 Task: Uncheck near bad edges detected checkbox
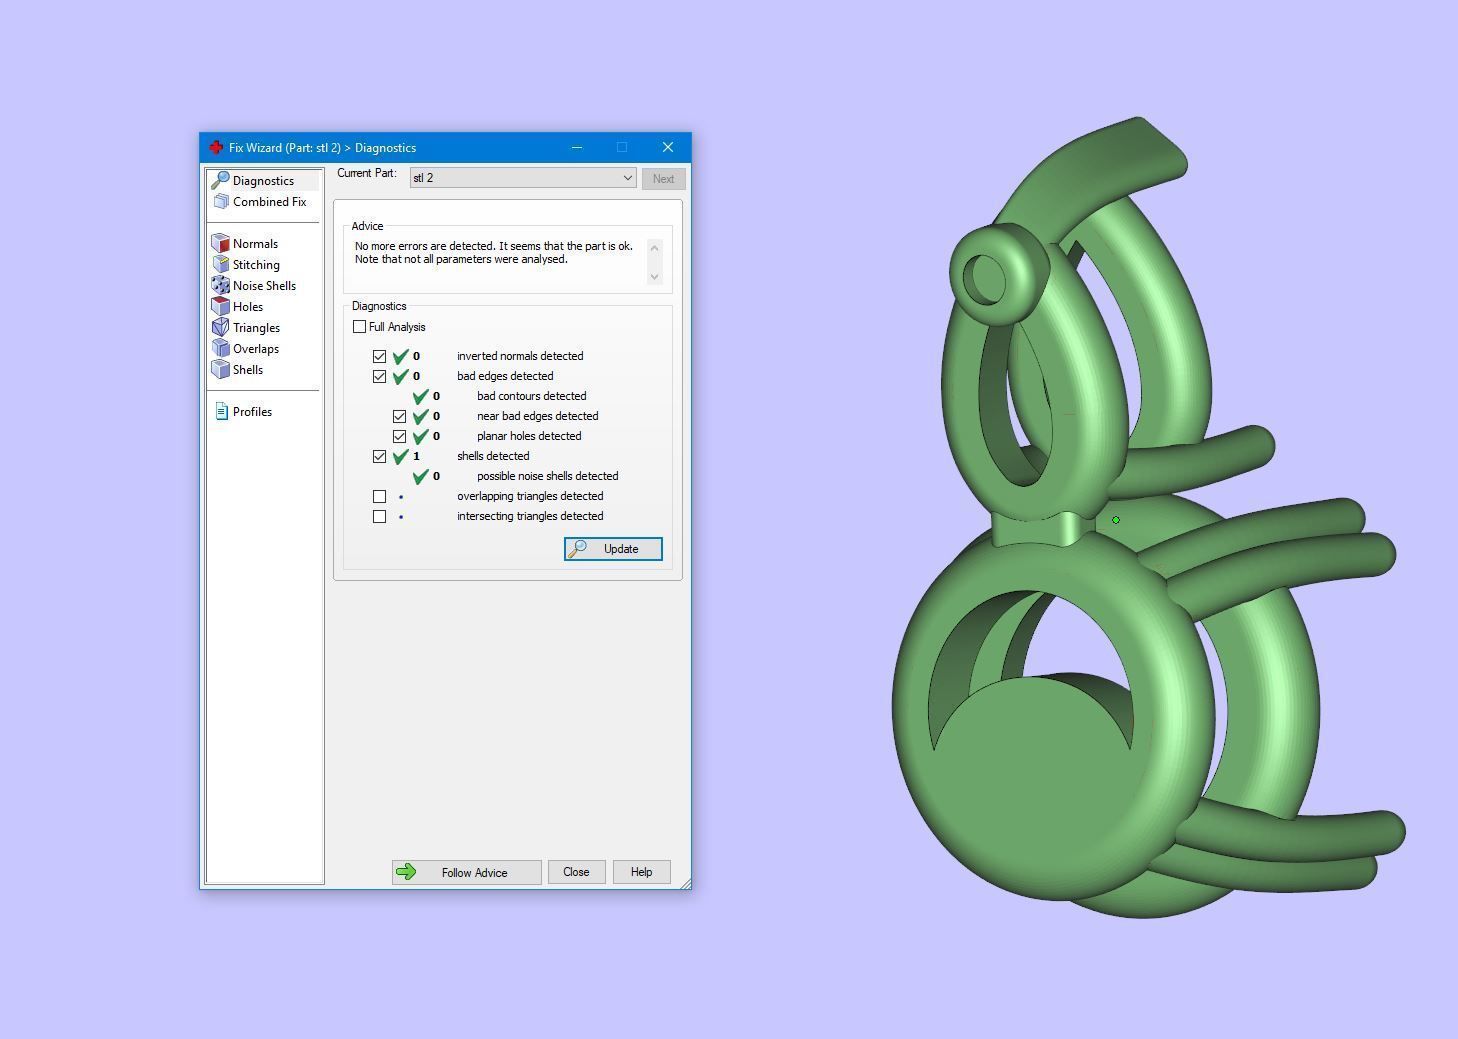(400, 417)
